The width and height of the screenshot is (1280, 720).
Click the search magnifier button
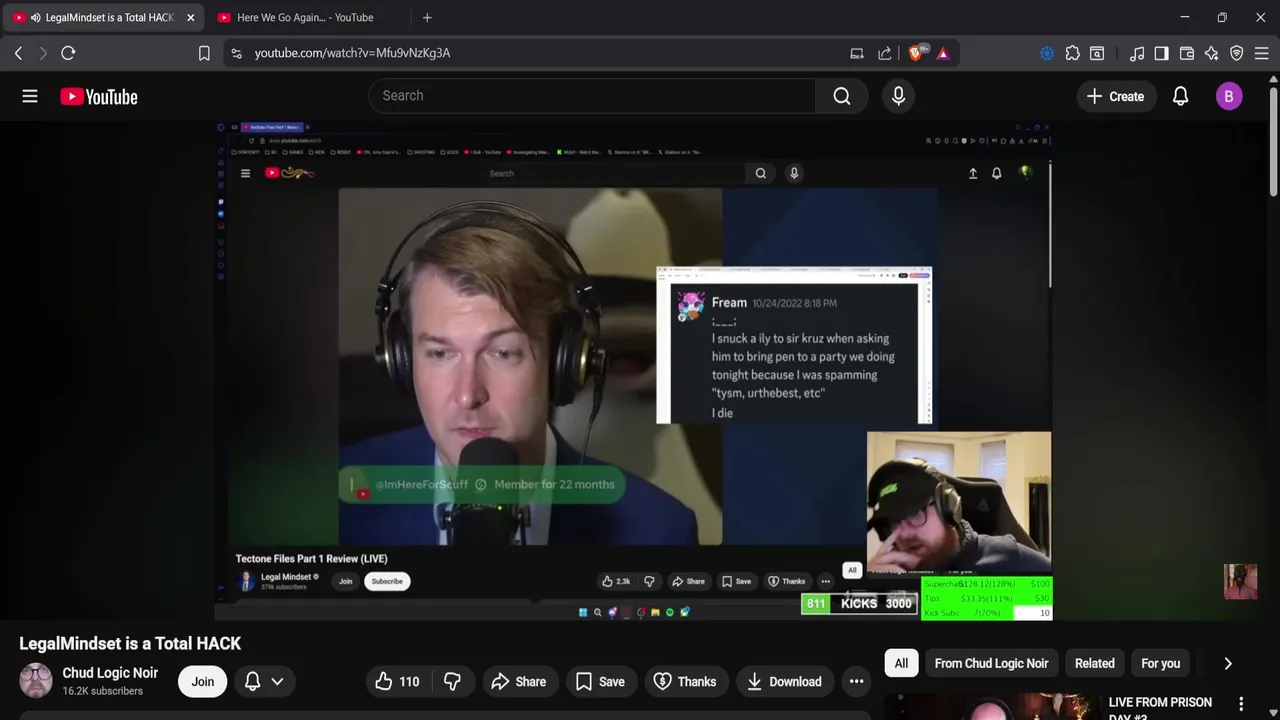pos(841,96)
